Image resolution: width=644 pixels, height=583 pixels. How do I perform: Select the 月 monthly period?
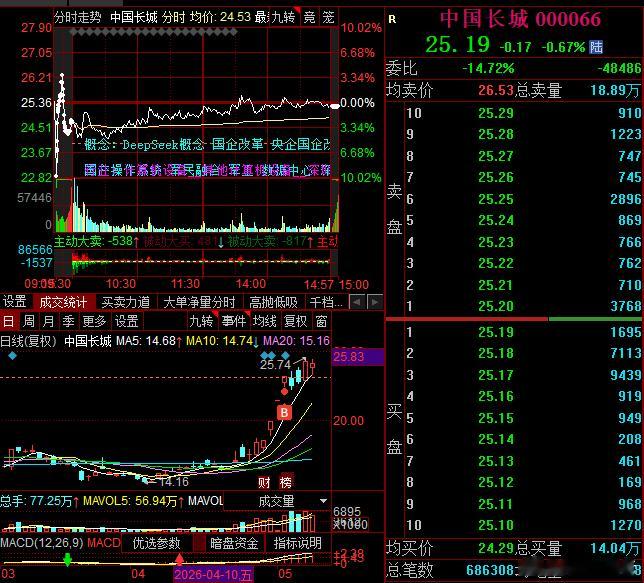point(48,321)
